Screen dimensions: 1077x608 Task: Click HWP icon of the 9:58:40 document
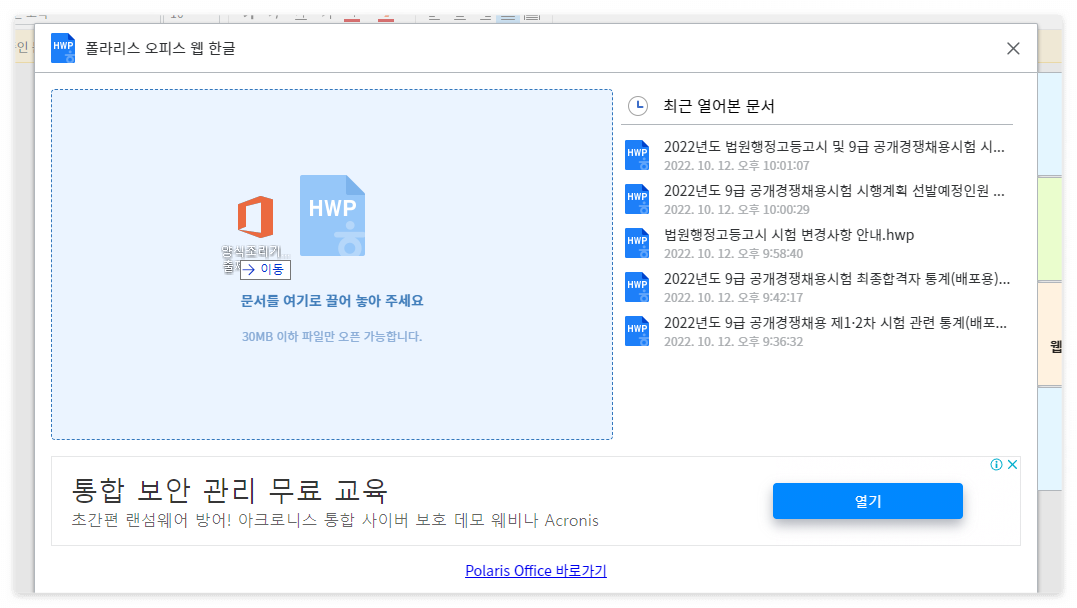[637, 243]
